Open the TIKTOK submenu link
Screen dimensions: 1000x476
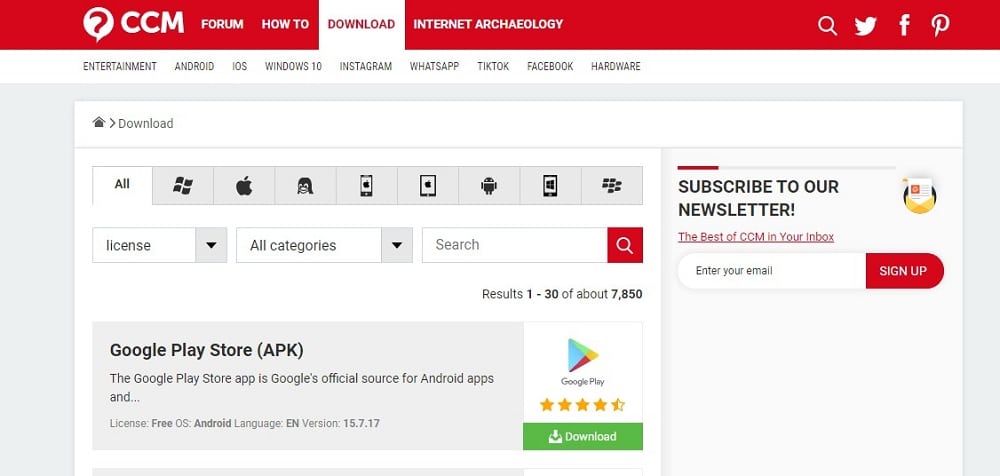tap(493, 66)
